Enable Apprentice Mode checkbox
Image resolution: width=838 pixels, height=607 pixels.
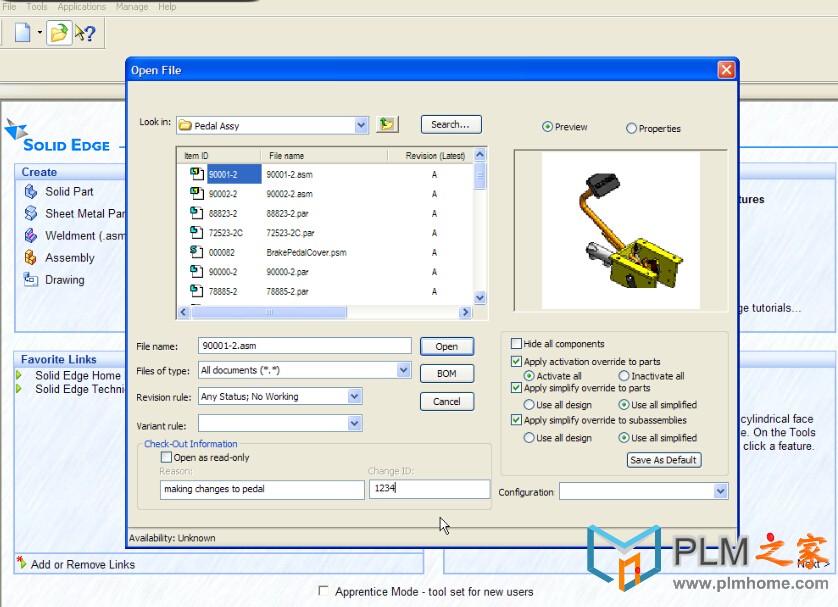[x=323, y=590]
